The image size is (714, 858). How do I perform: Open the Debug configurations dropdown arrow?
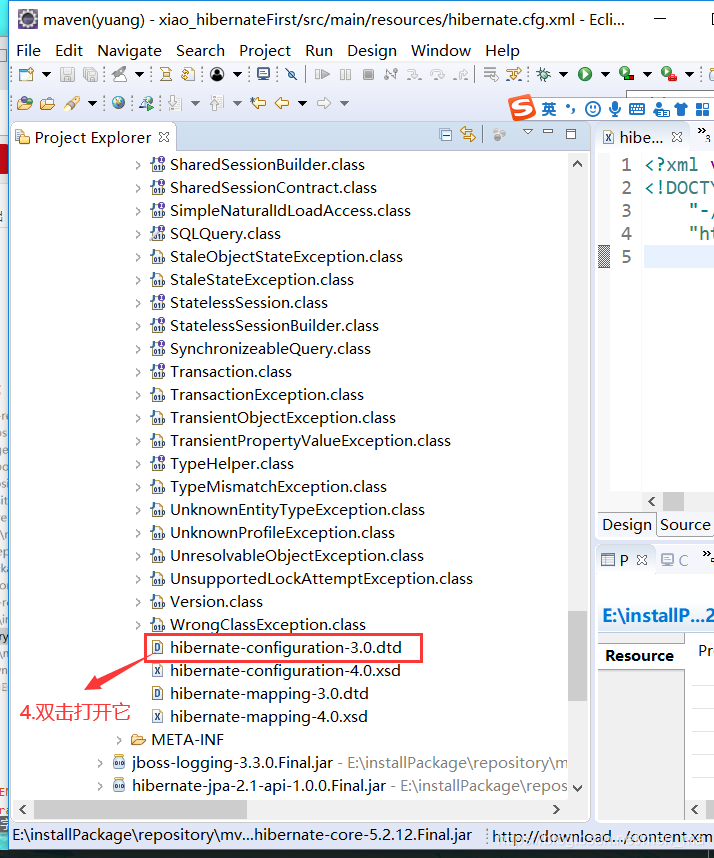(564, 74)
